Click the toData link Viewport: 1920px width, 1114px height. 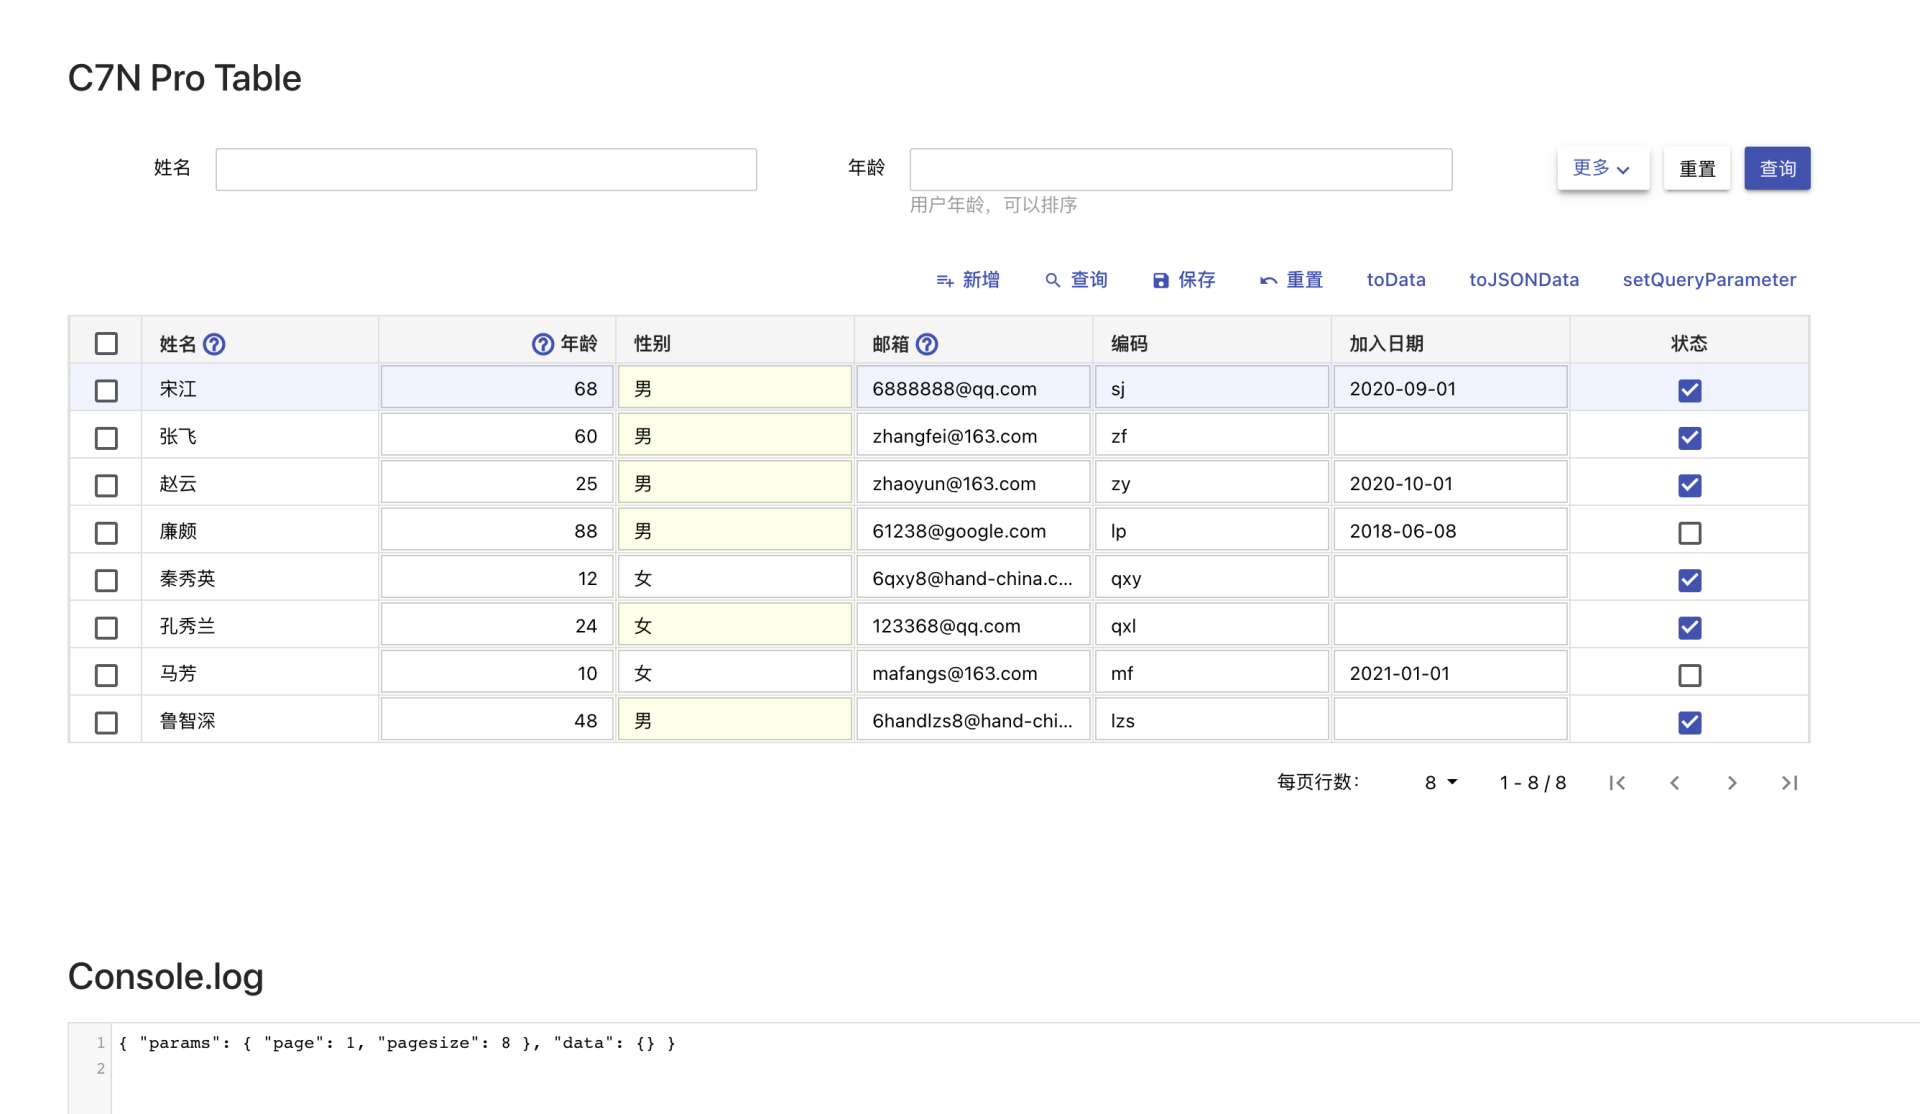point(1396,280)
